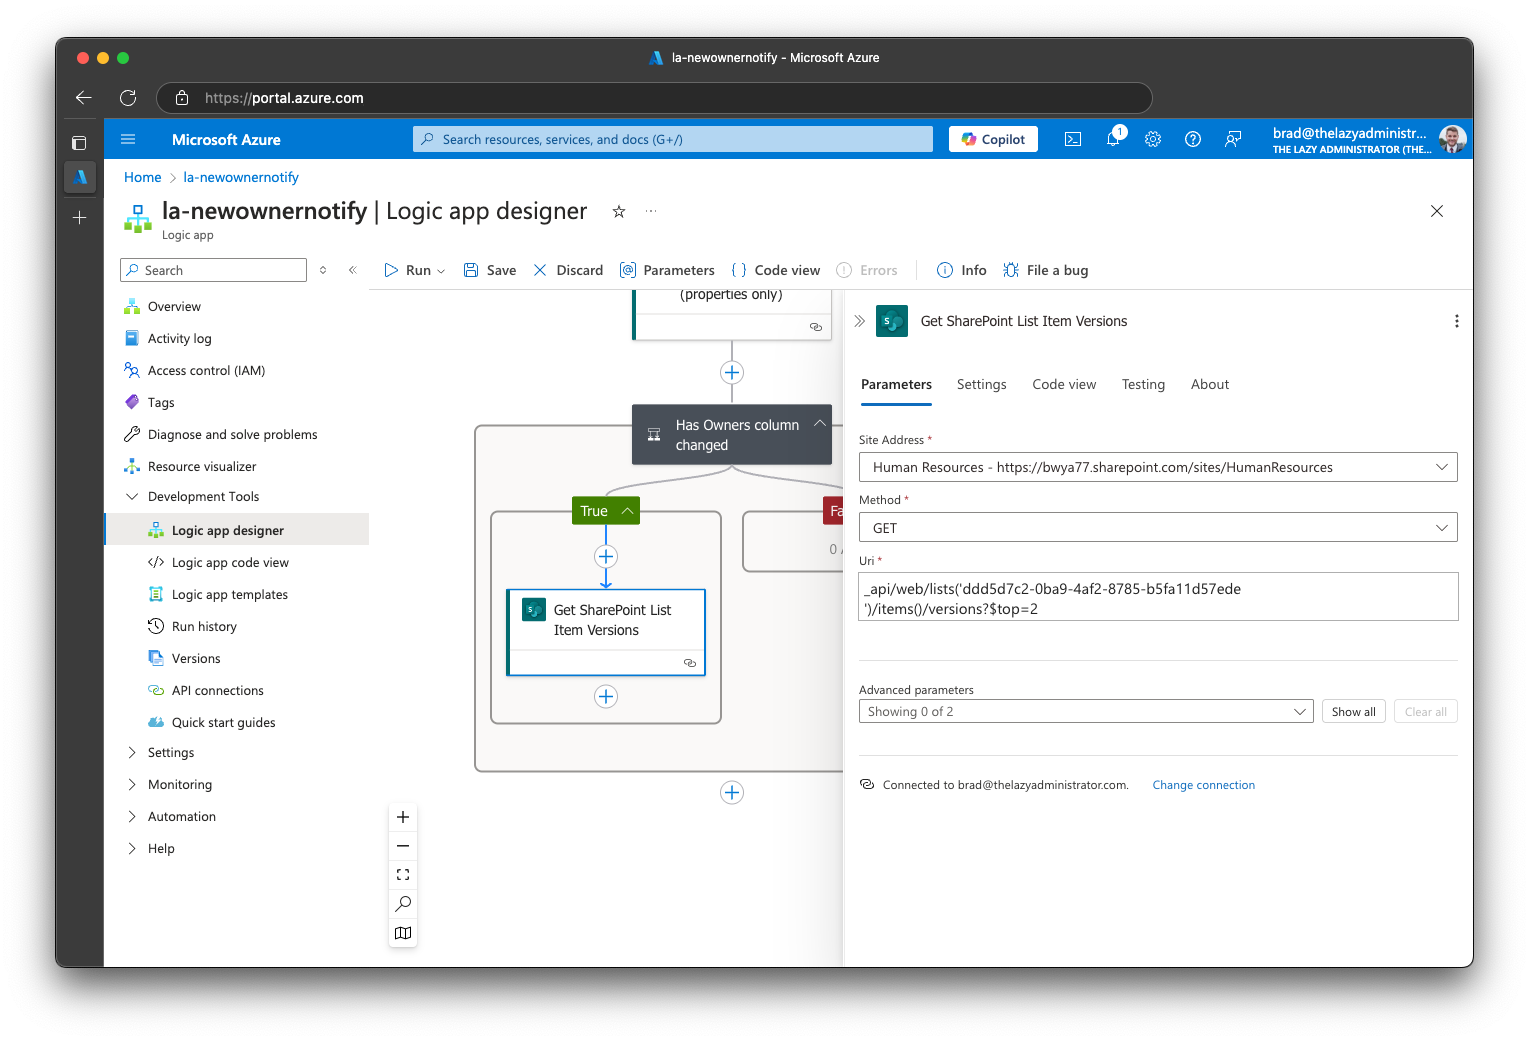Viewport: 1529px width, 1041px height.
Task: Collapse the left navigation with double chevron
Action: click(x=352, y=270)
